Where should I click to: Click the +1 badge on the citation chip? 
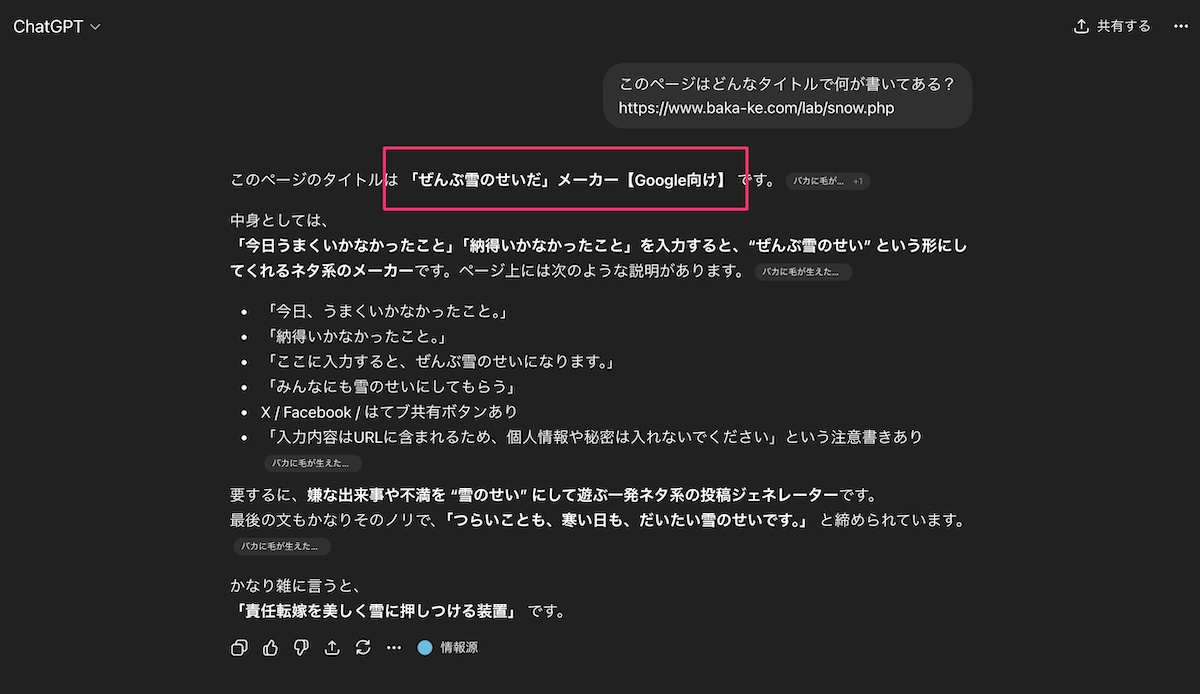858,181
